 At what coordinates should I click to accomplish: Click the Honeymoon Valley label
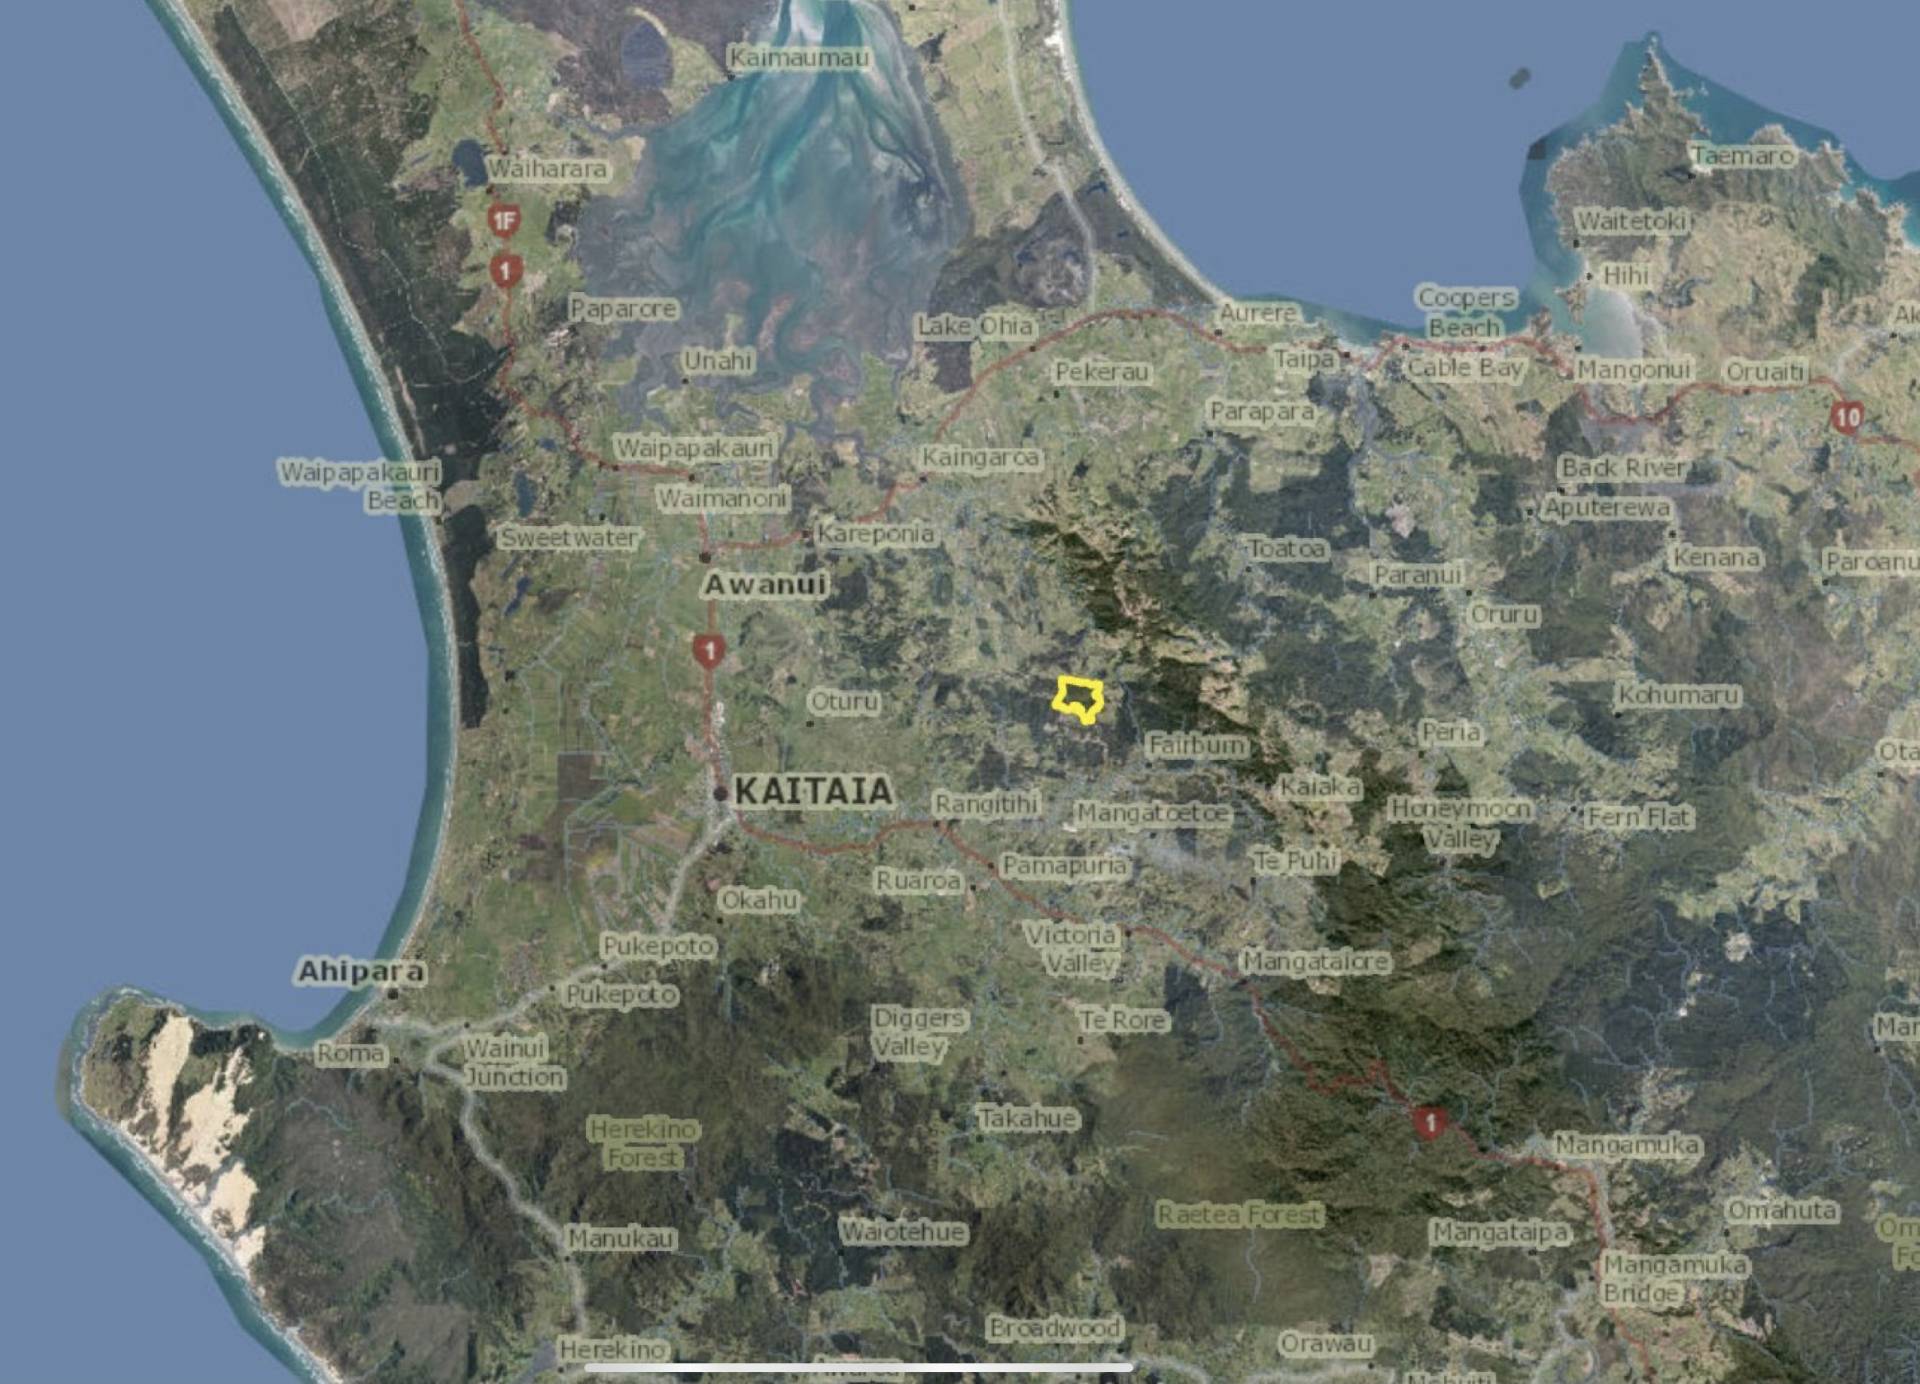[1460, 822]
